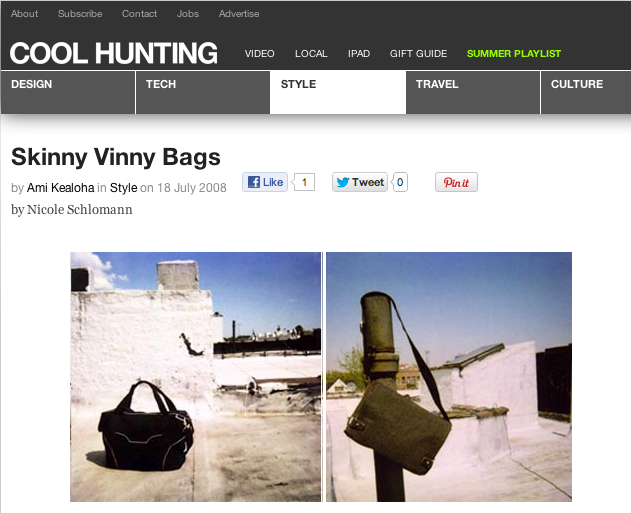
Task: Open the iPad menu item
Action: click(359, 54)
